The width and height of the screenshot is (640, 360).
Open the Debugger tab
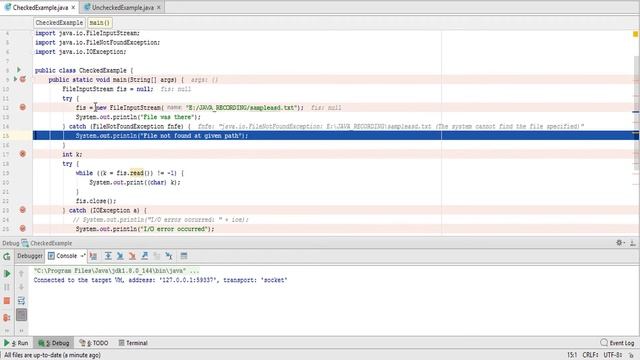point(30,256)
